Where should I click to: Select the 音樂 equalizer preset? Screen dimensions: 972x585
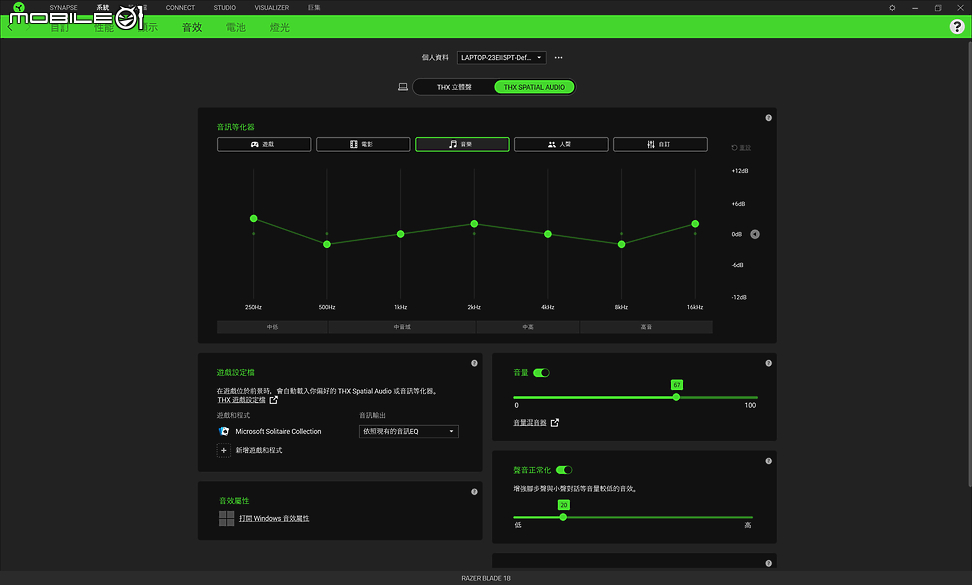pyautogui.click(x=462, y=144)
